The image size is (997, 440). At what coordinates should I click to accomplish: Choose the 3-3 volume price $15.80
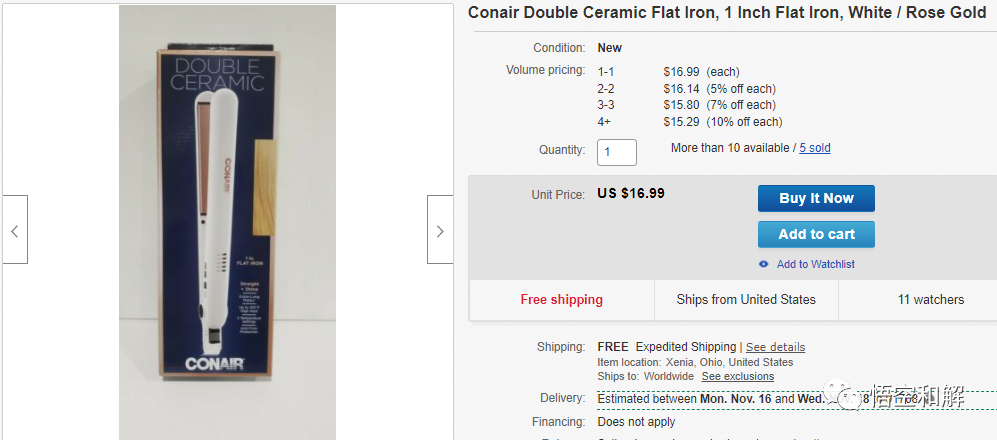click(x=684, y=105)
